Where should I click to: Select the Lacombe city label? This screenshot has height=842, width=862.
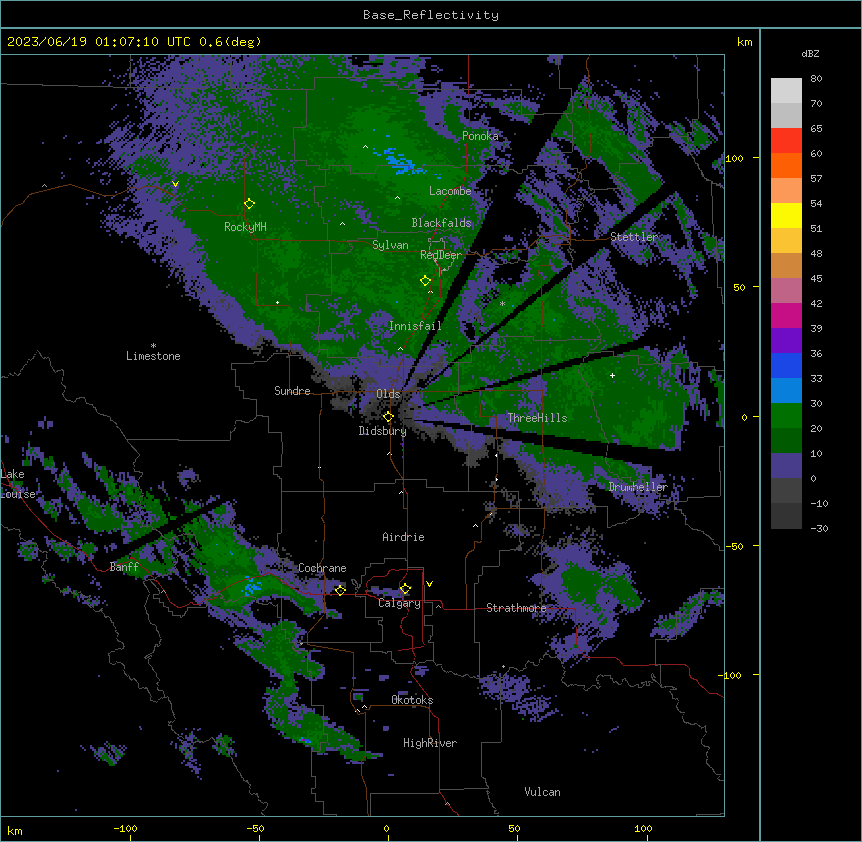(x=450, y=191)
